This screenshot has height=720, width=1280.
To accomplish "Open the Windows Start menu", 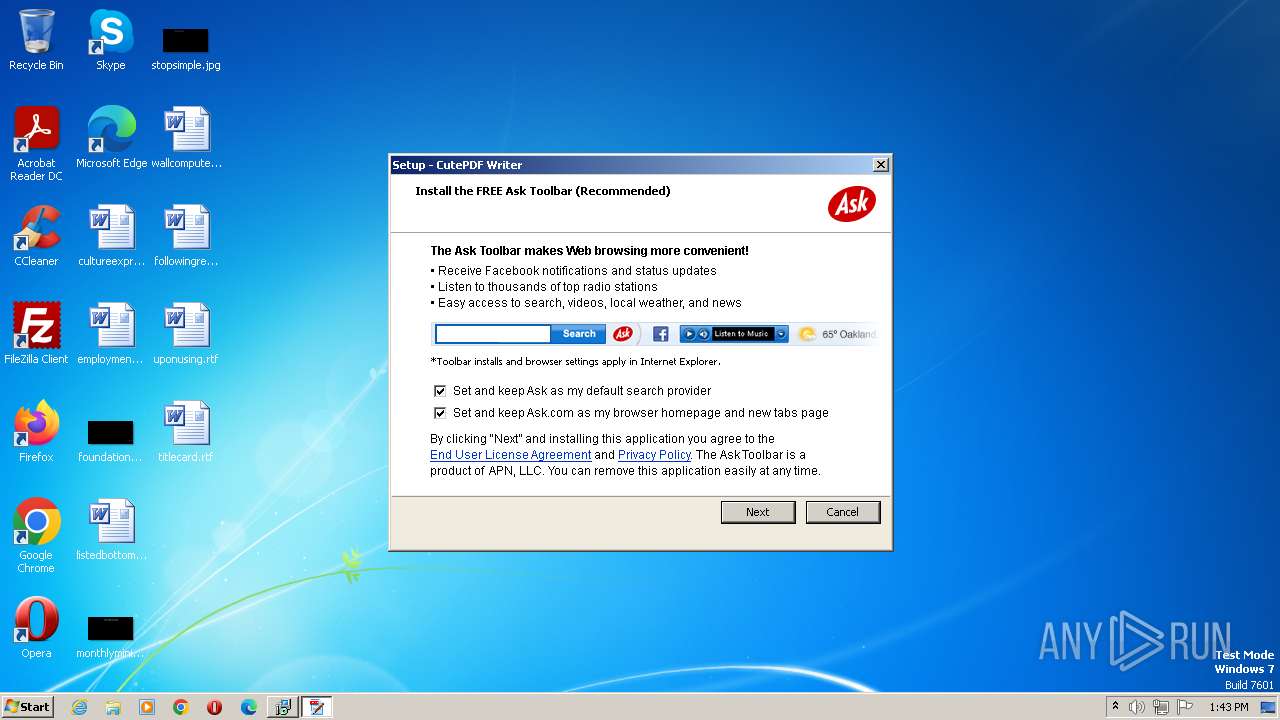I will pyautogui.click(x=28, y=707).
